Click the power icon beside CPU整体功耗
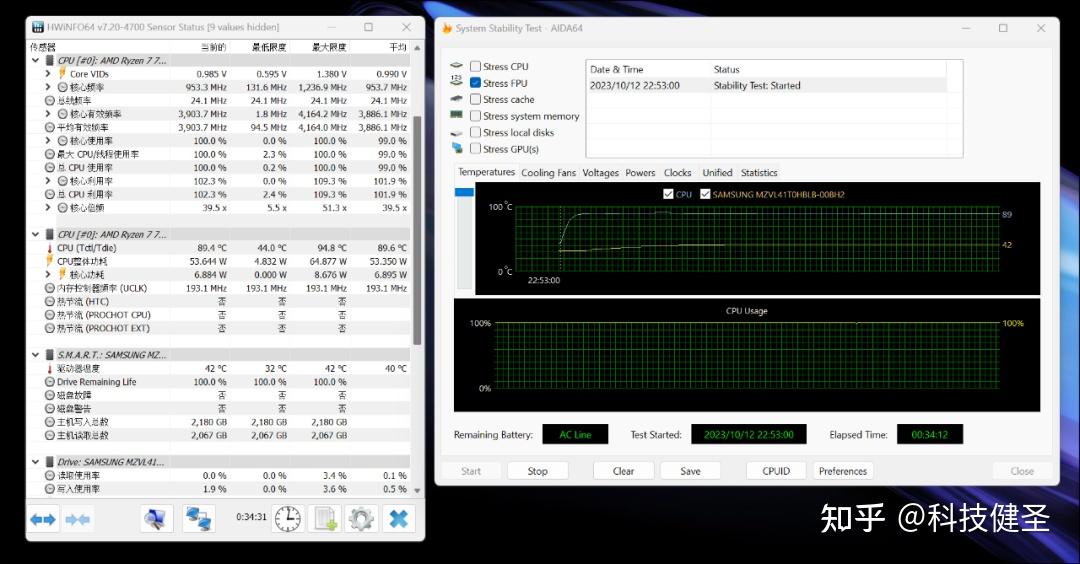 [x=50, y=261]
